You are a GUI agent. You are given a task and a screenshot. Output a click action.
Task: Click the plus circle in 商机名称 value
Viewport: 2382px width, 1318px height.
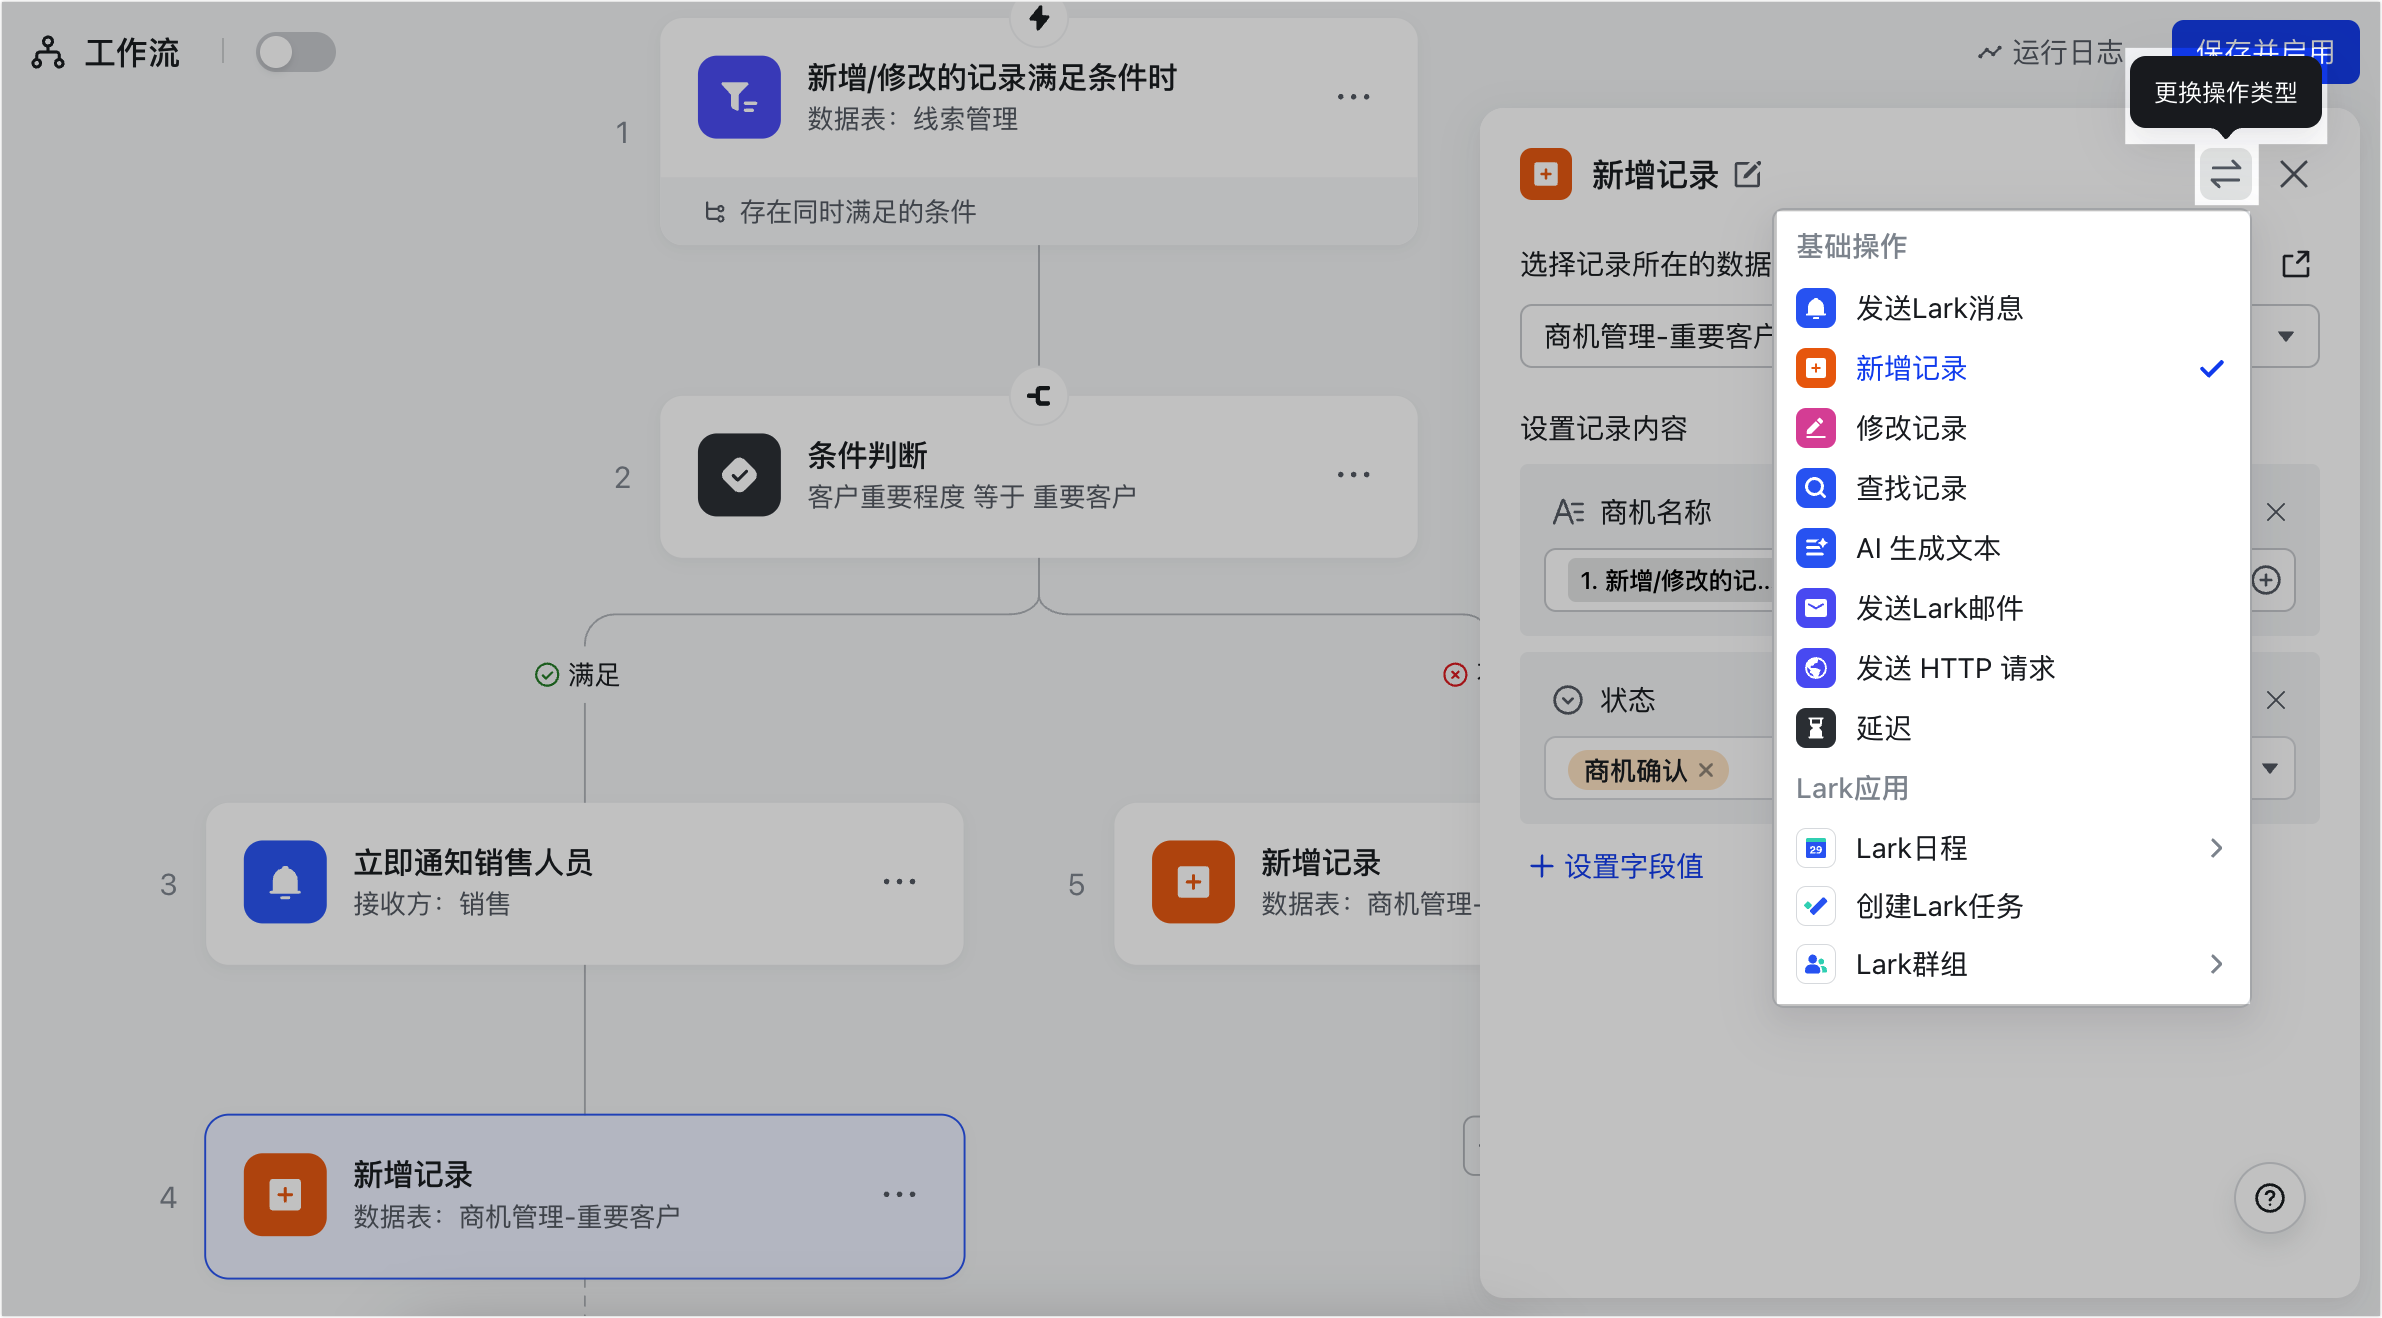click(2266, 580)
